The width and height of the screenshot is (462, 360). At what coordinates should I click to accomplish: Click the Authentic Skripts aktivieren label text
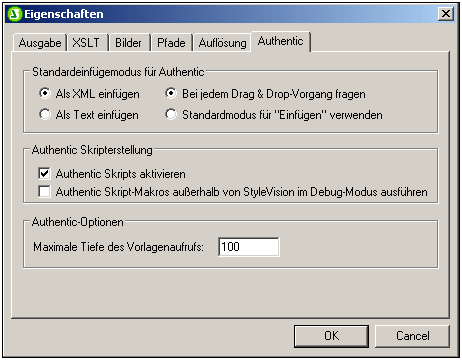click(x=121, y=174)
